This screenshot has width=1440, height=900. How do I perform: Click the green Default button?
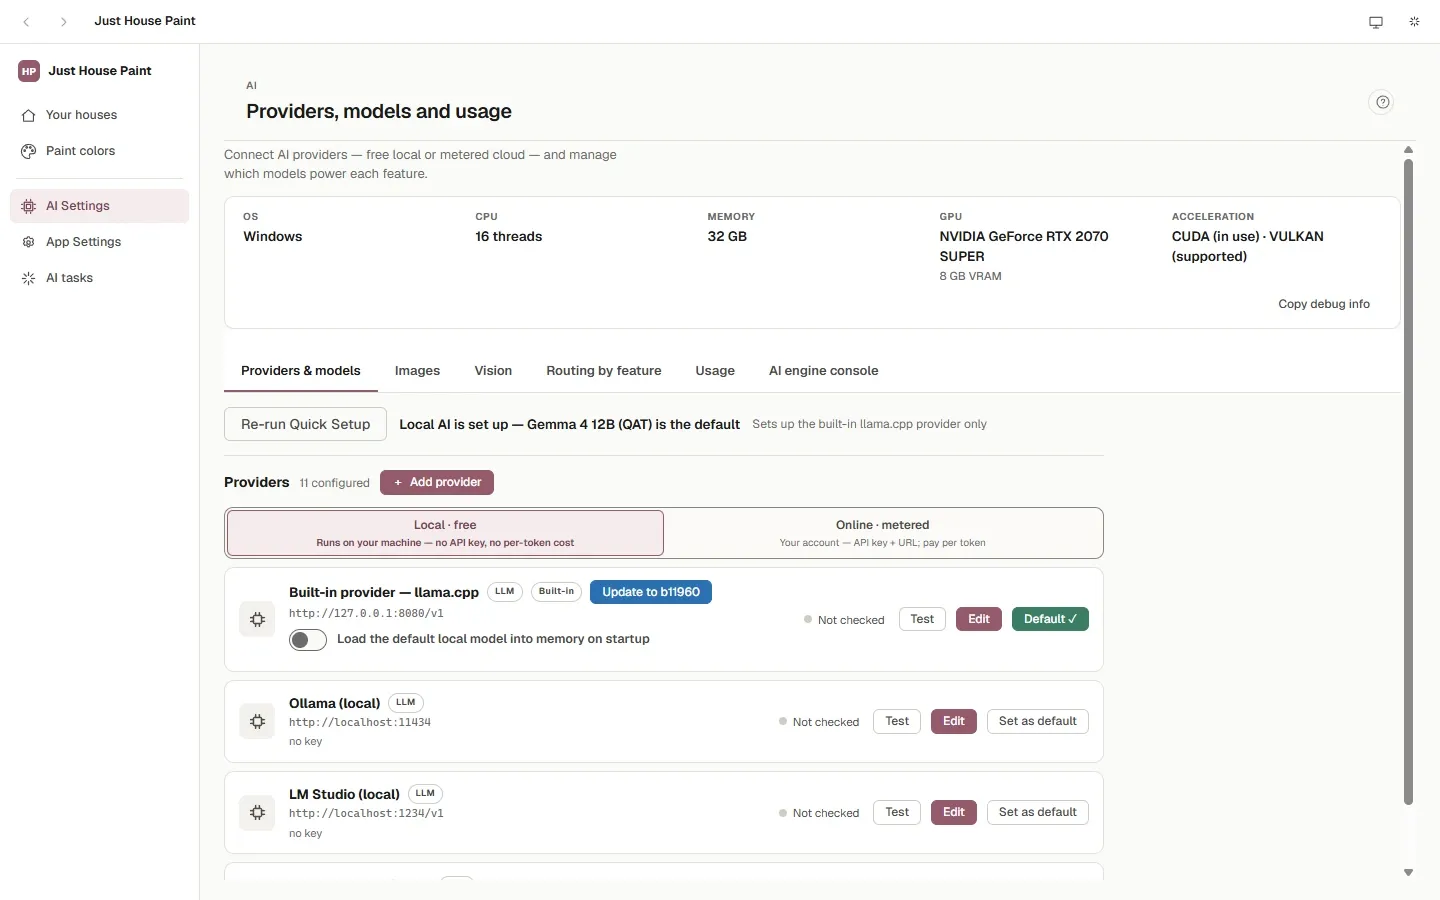pos(1050,619)
